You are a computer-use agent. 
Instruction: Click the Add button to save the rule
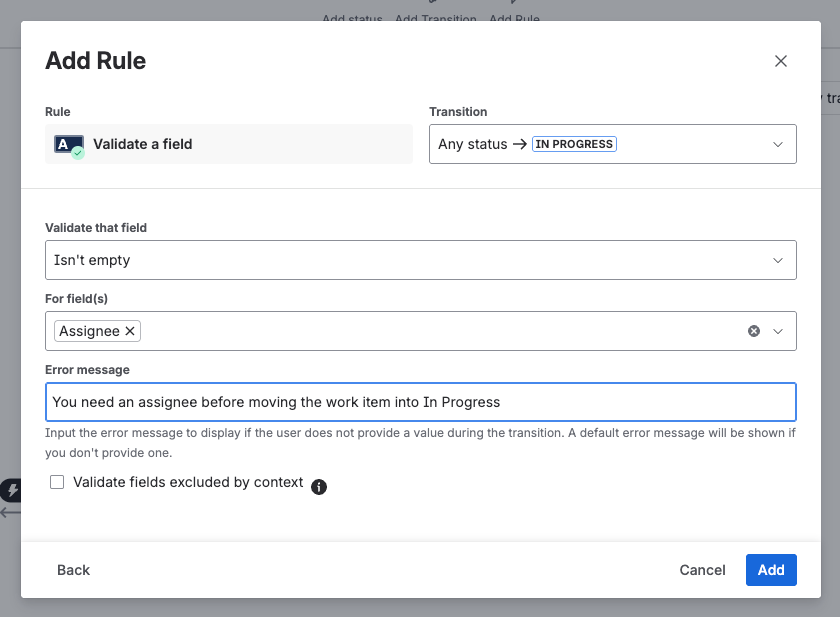[x=771, y=569]
